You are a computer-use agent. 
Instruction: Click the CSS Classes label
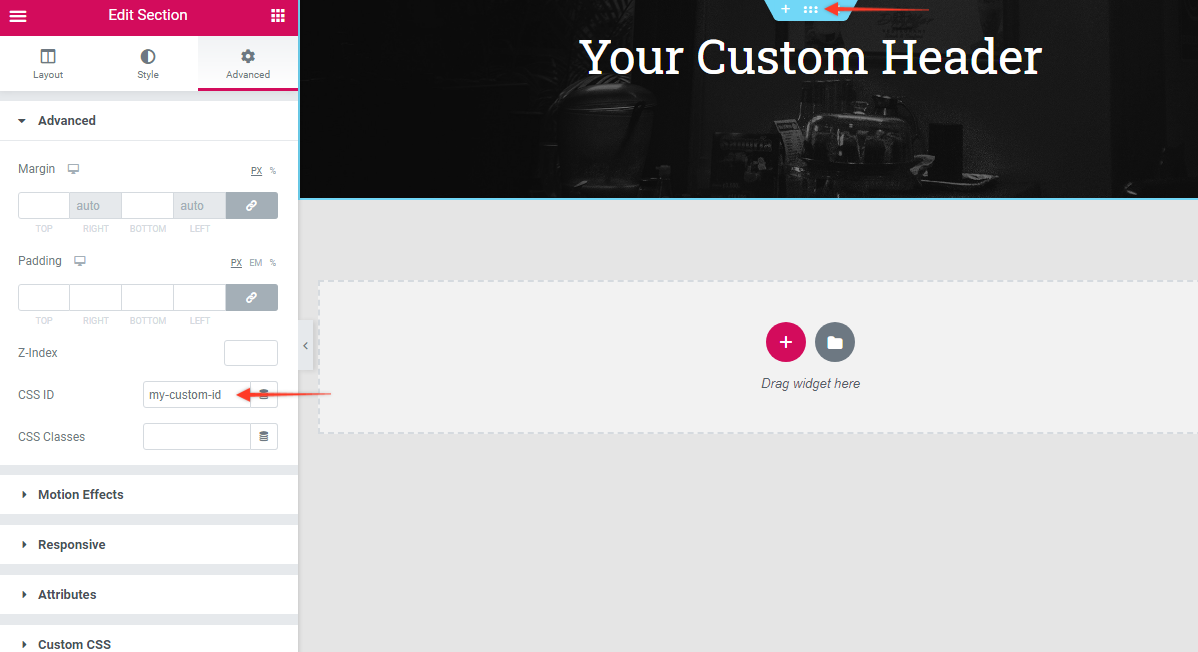tap(51, 437)
